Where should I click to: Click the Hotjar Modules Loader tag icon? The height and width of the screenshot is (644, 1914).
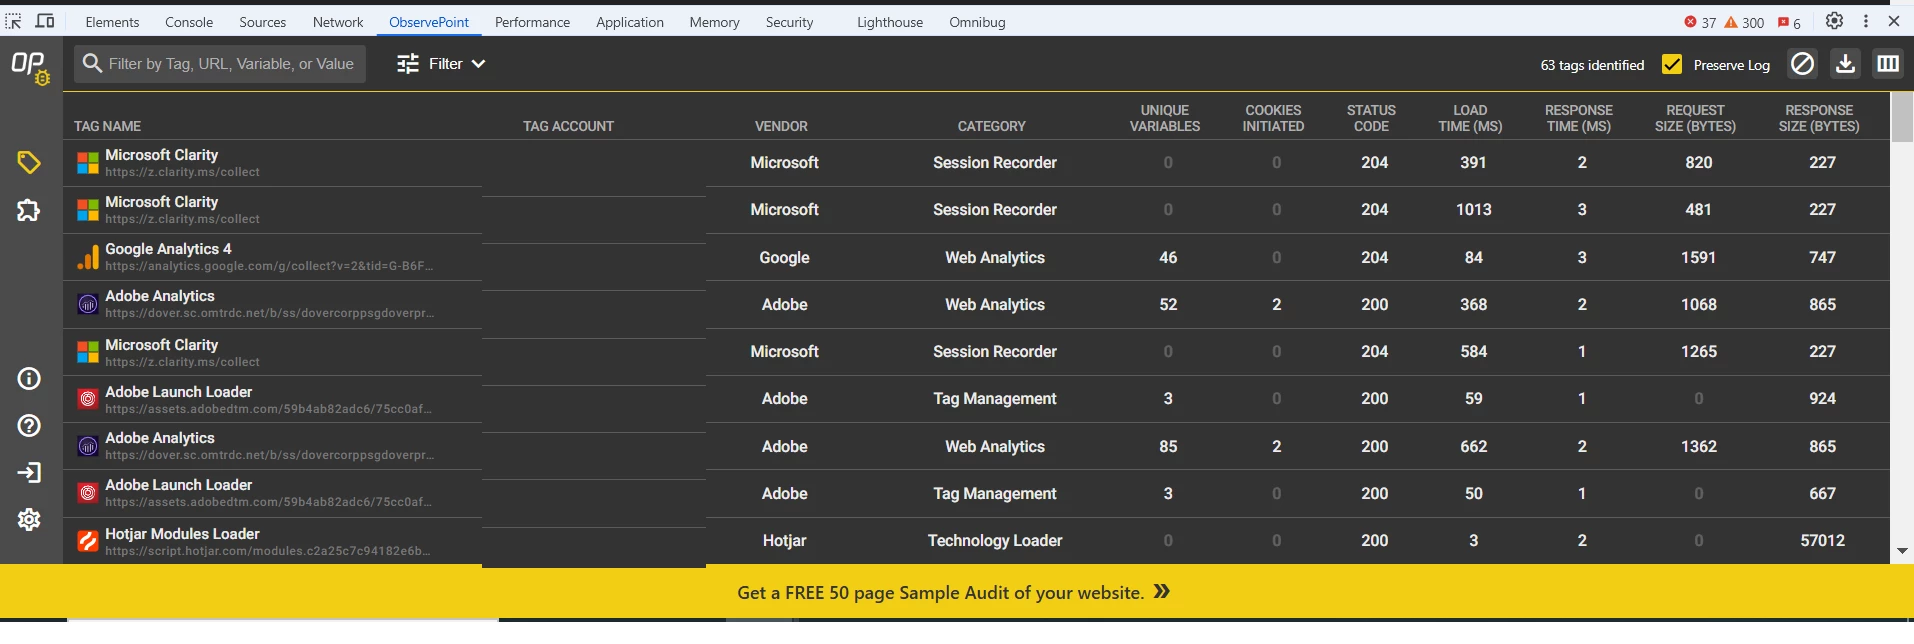point(88,541)
